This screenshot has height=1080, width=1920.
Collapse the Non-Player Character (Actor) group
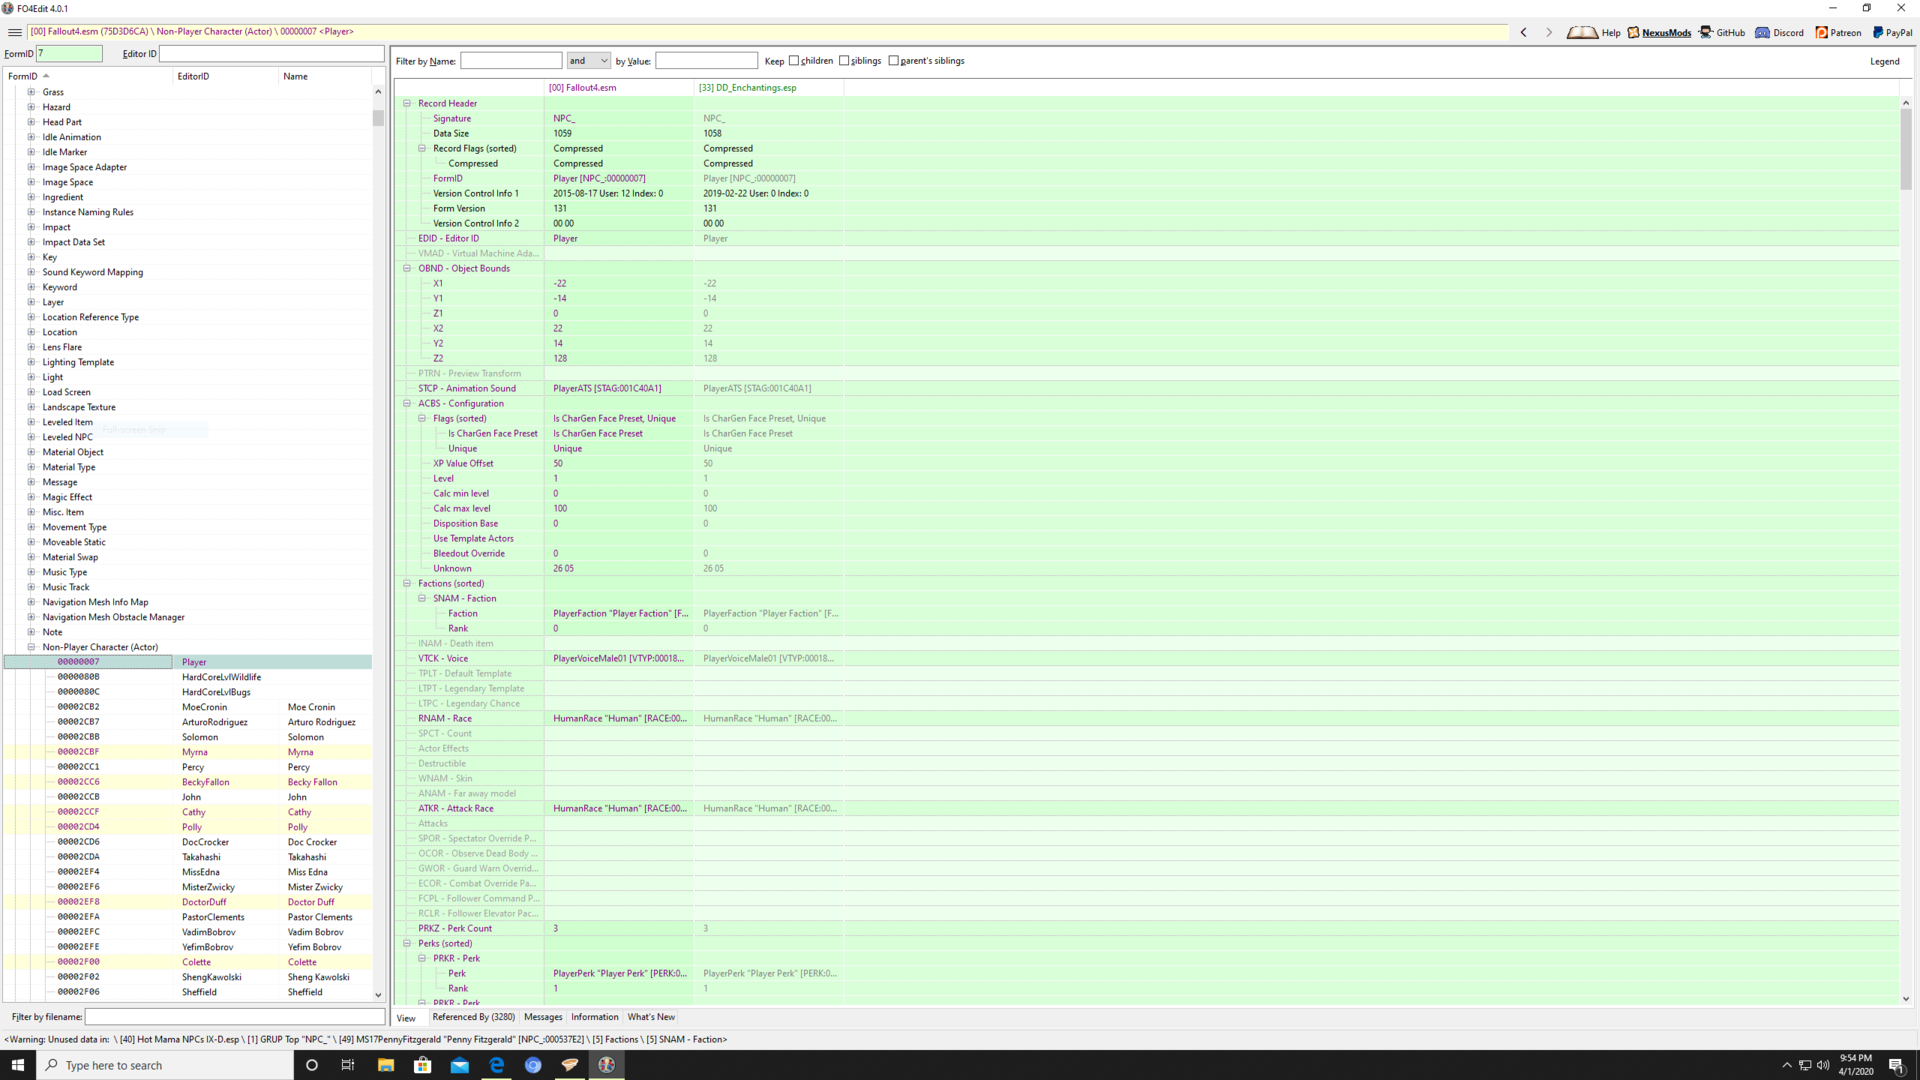31,647
